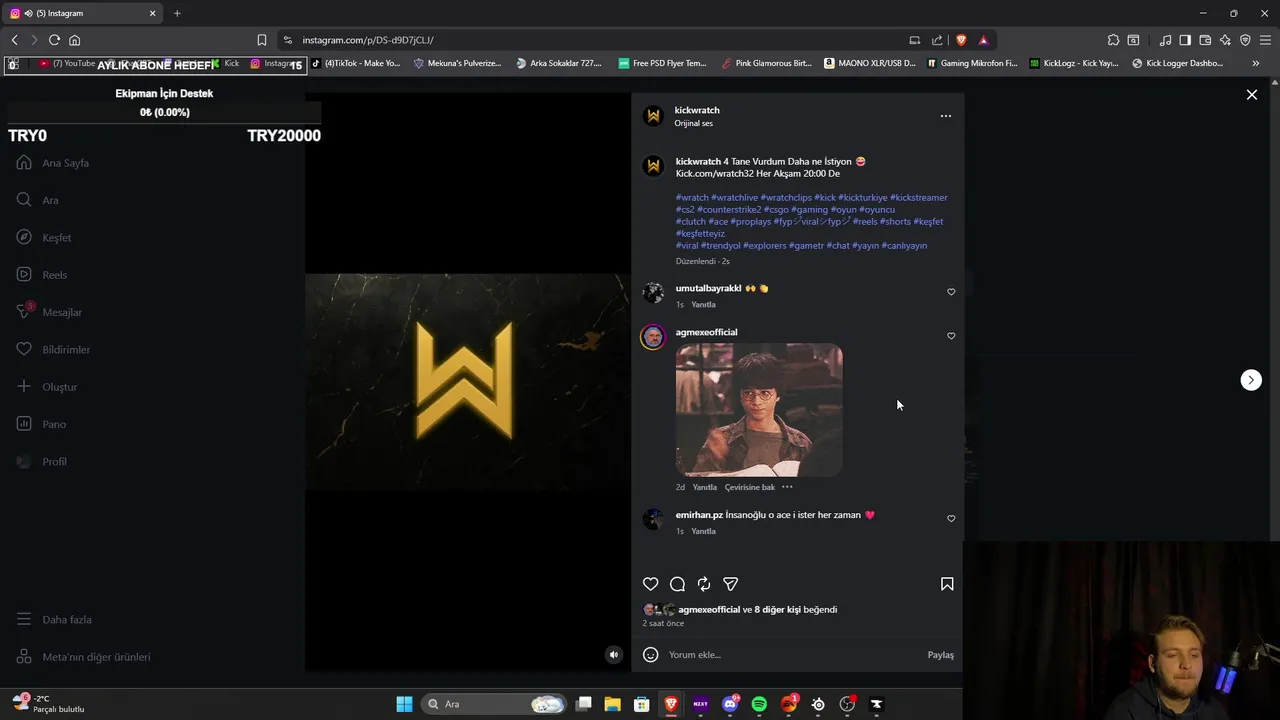Open the Gaming Mikrofon Fi... bookmark
Image resolution: width=1280 pixels, height=720 pixels.
[972, 63]
